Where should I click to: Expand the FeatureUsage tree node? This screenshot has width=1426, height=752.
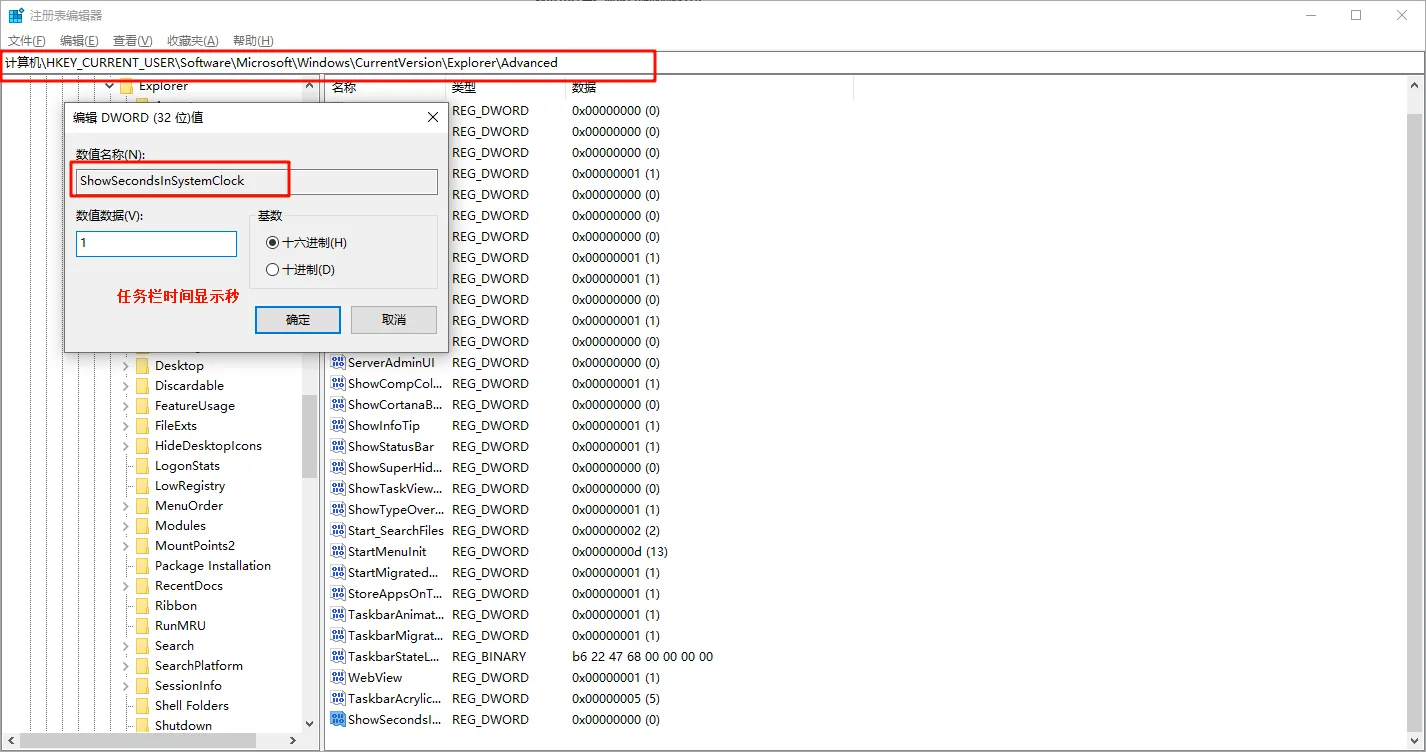pos(126,406)
